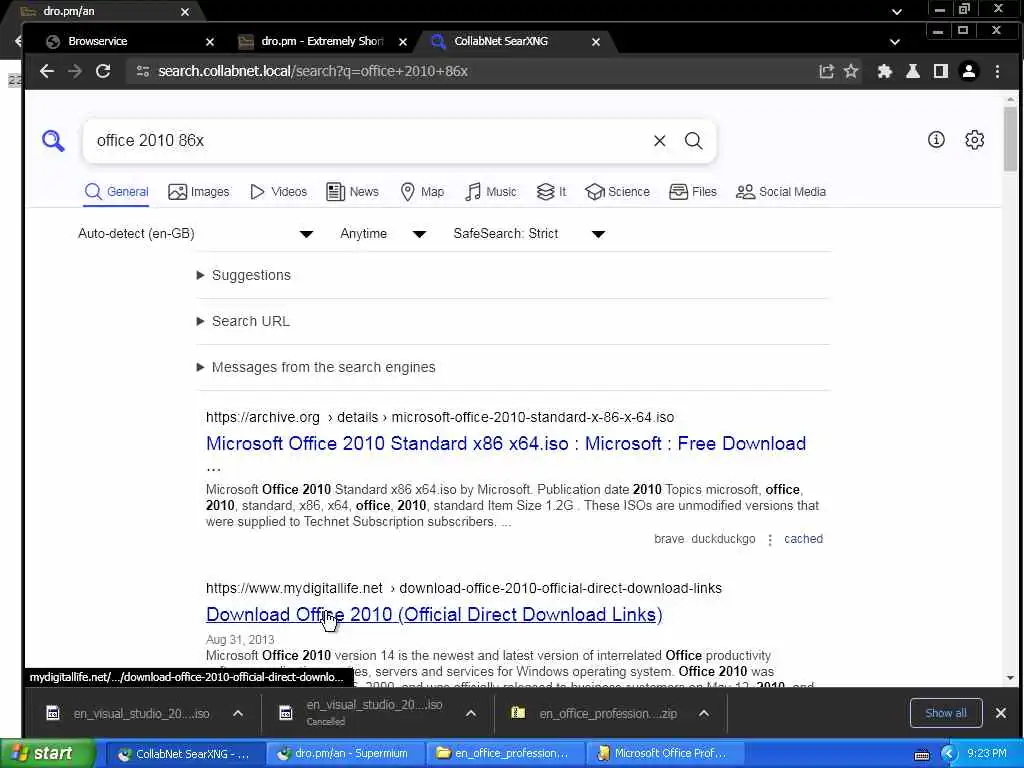Switch to Music category
Viewport: 1024px width, 768px height.
coord(490,192)
